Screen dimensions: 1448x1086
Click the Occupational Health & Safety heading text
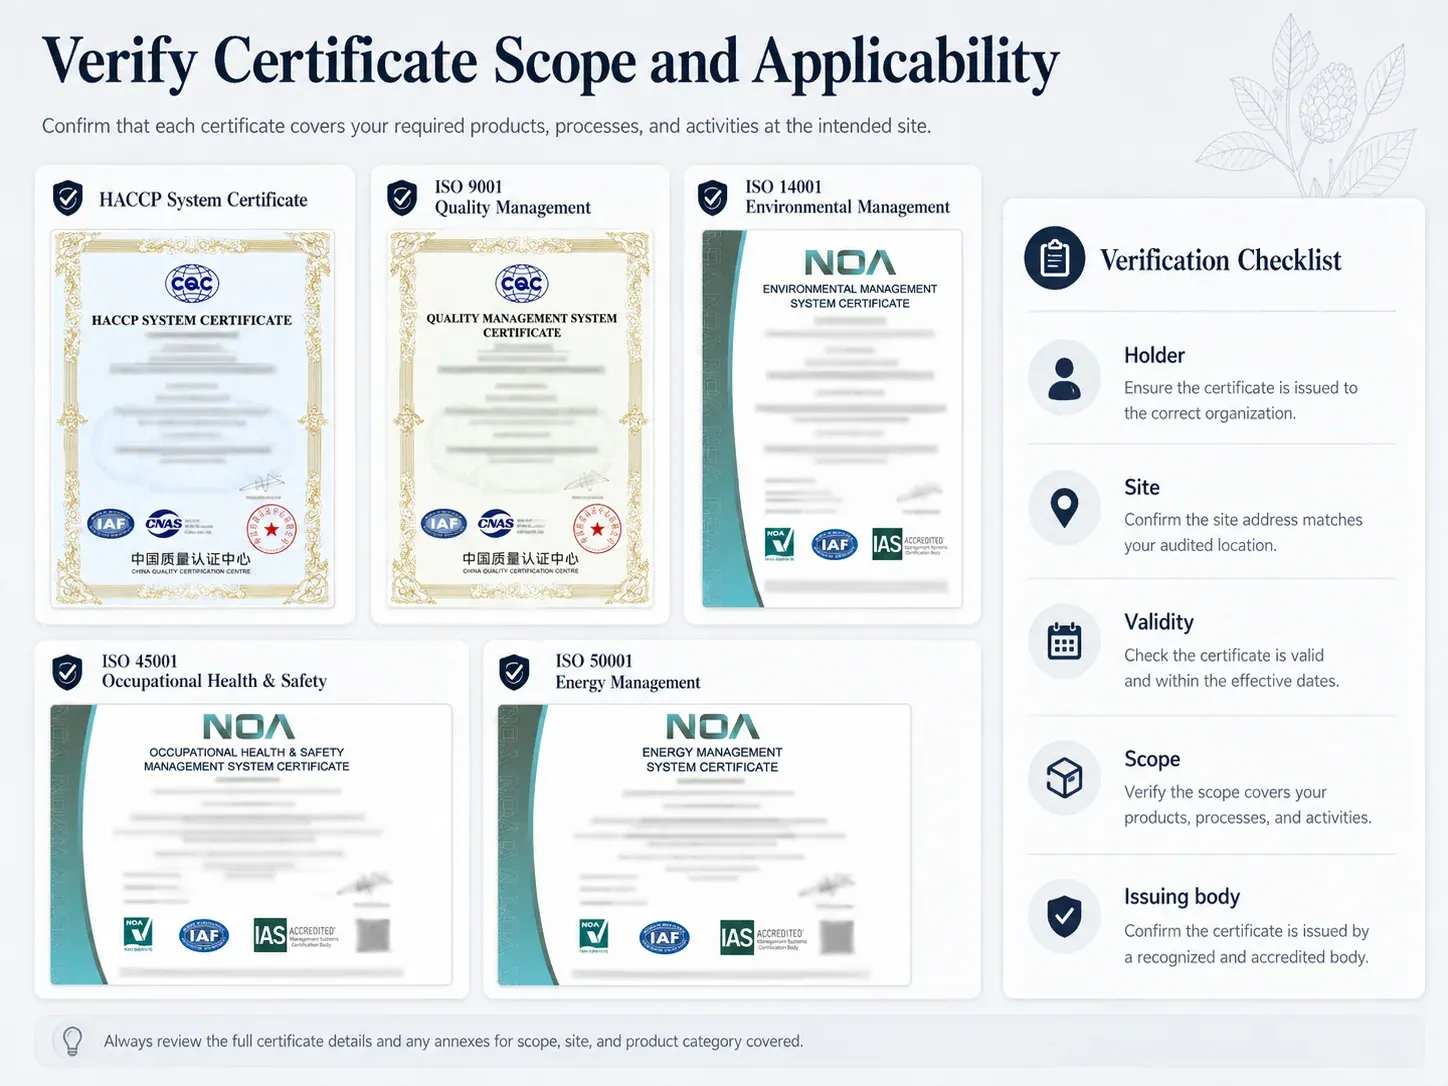point(214,681)
